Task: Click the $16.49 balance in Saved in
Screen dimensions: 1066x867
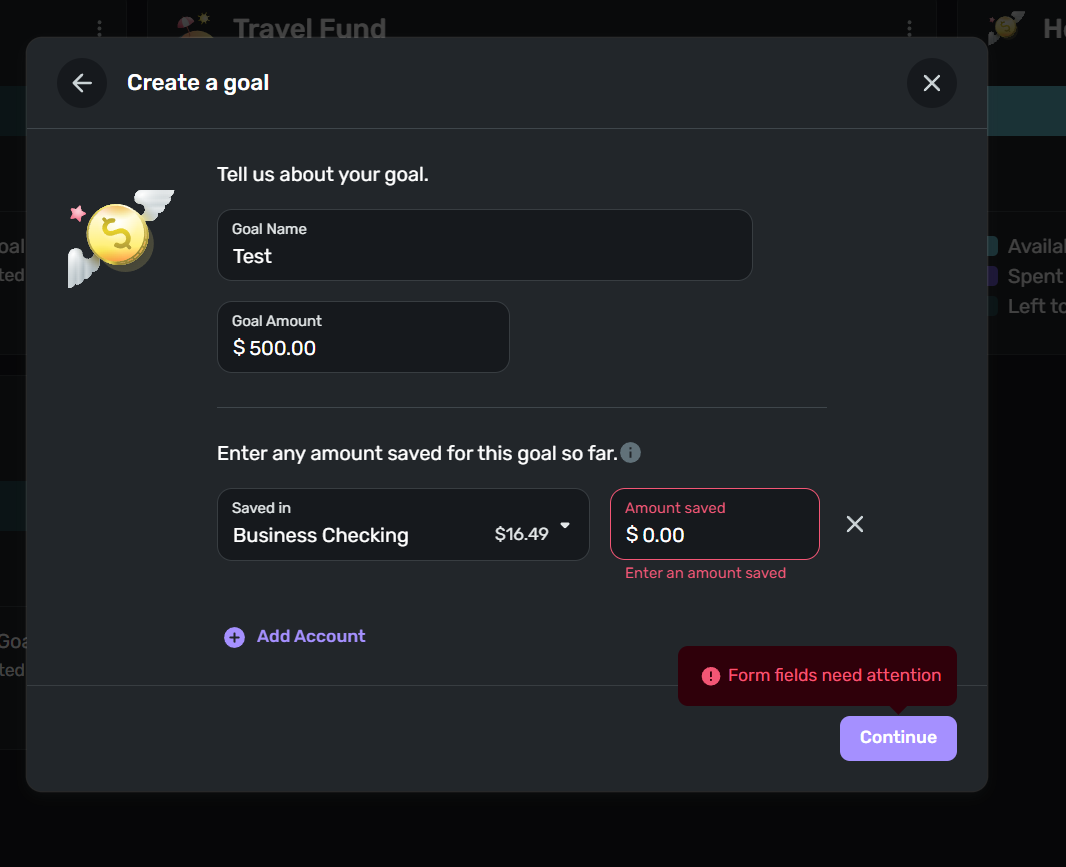Action: pos(521,534)
